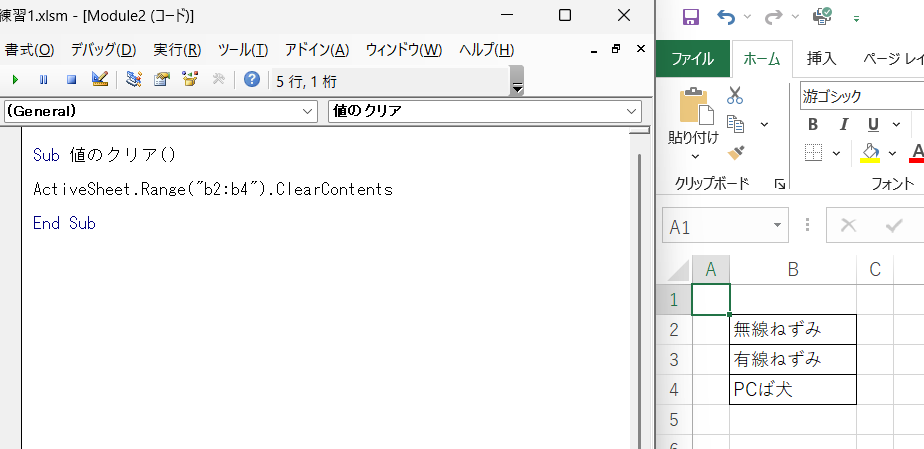Open VBA help with the question mark icon
924x449 pixels.
coord(252,79)
